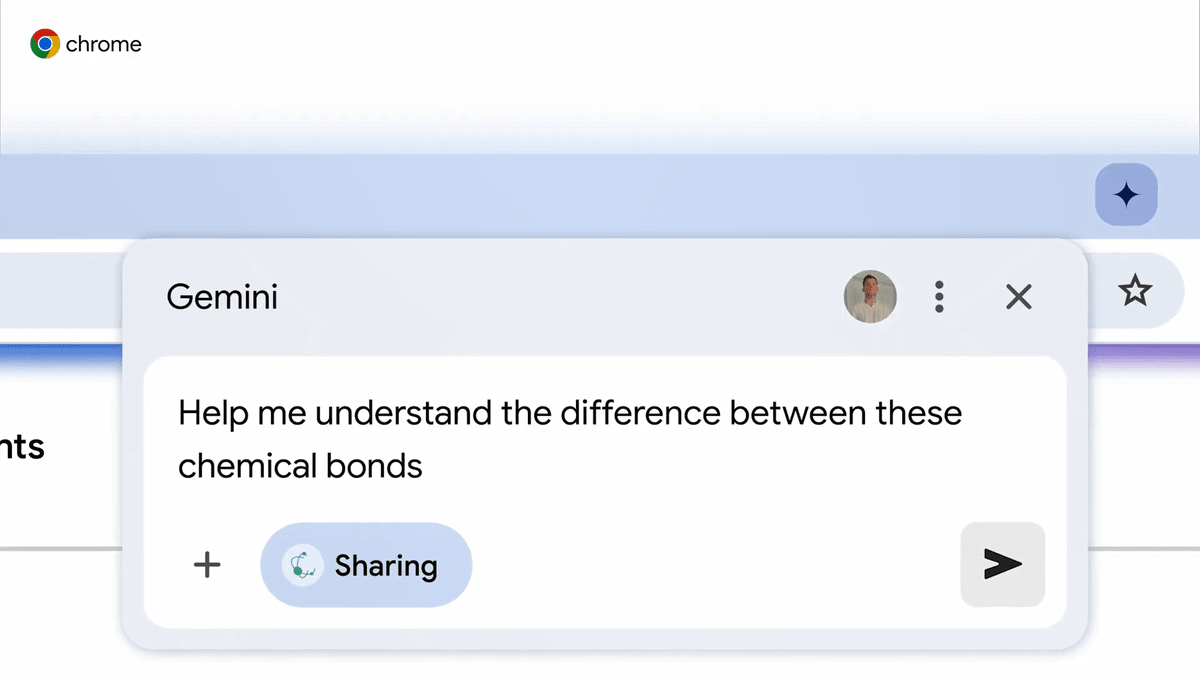This screenshot has height=675, width=1200.
Task: Click the Chrome logo icon
Action: (45, 44)
